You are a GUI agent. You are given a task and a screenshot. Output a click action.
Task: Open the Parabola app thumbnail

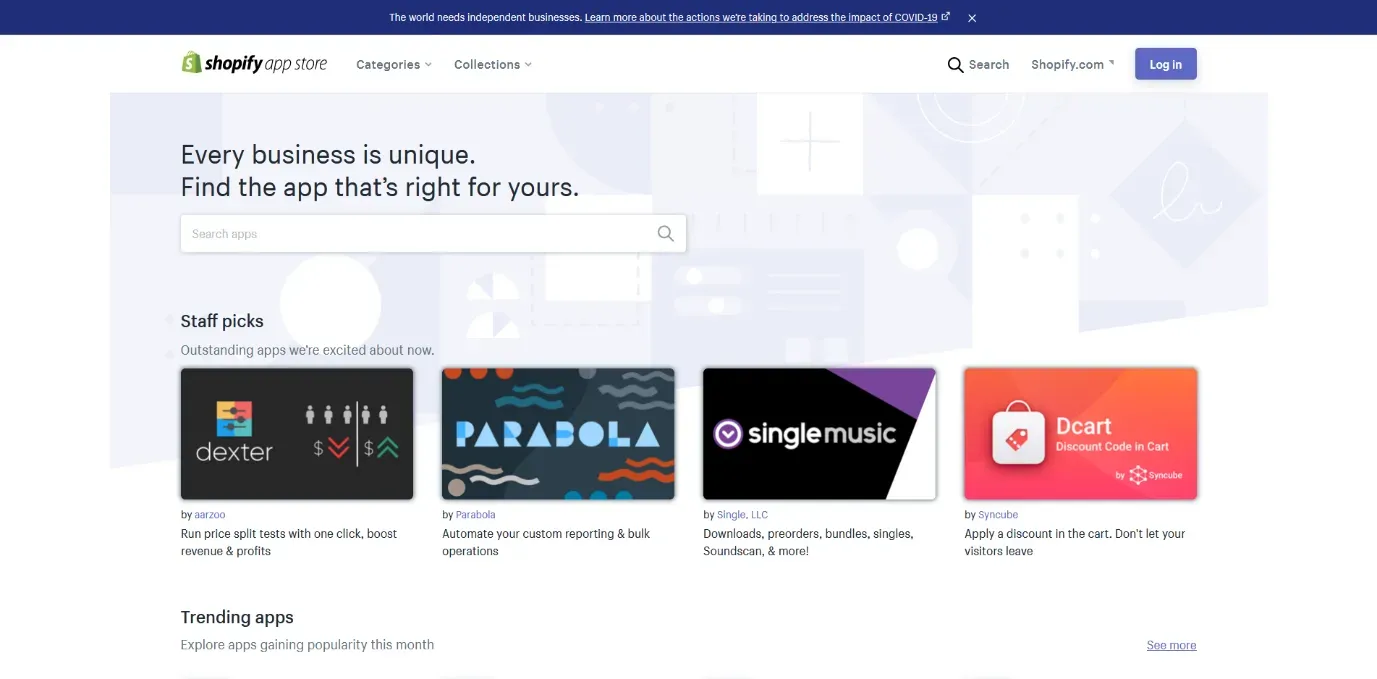(558, 434)
